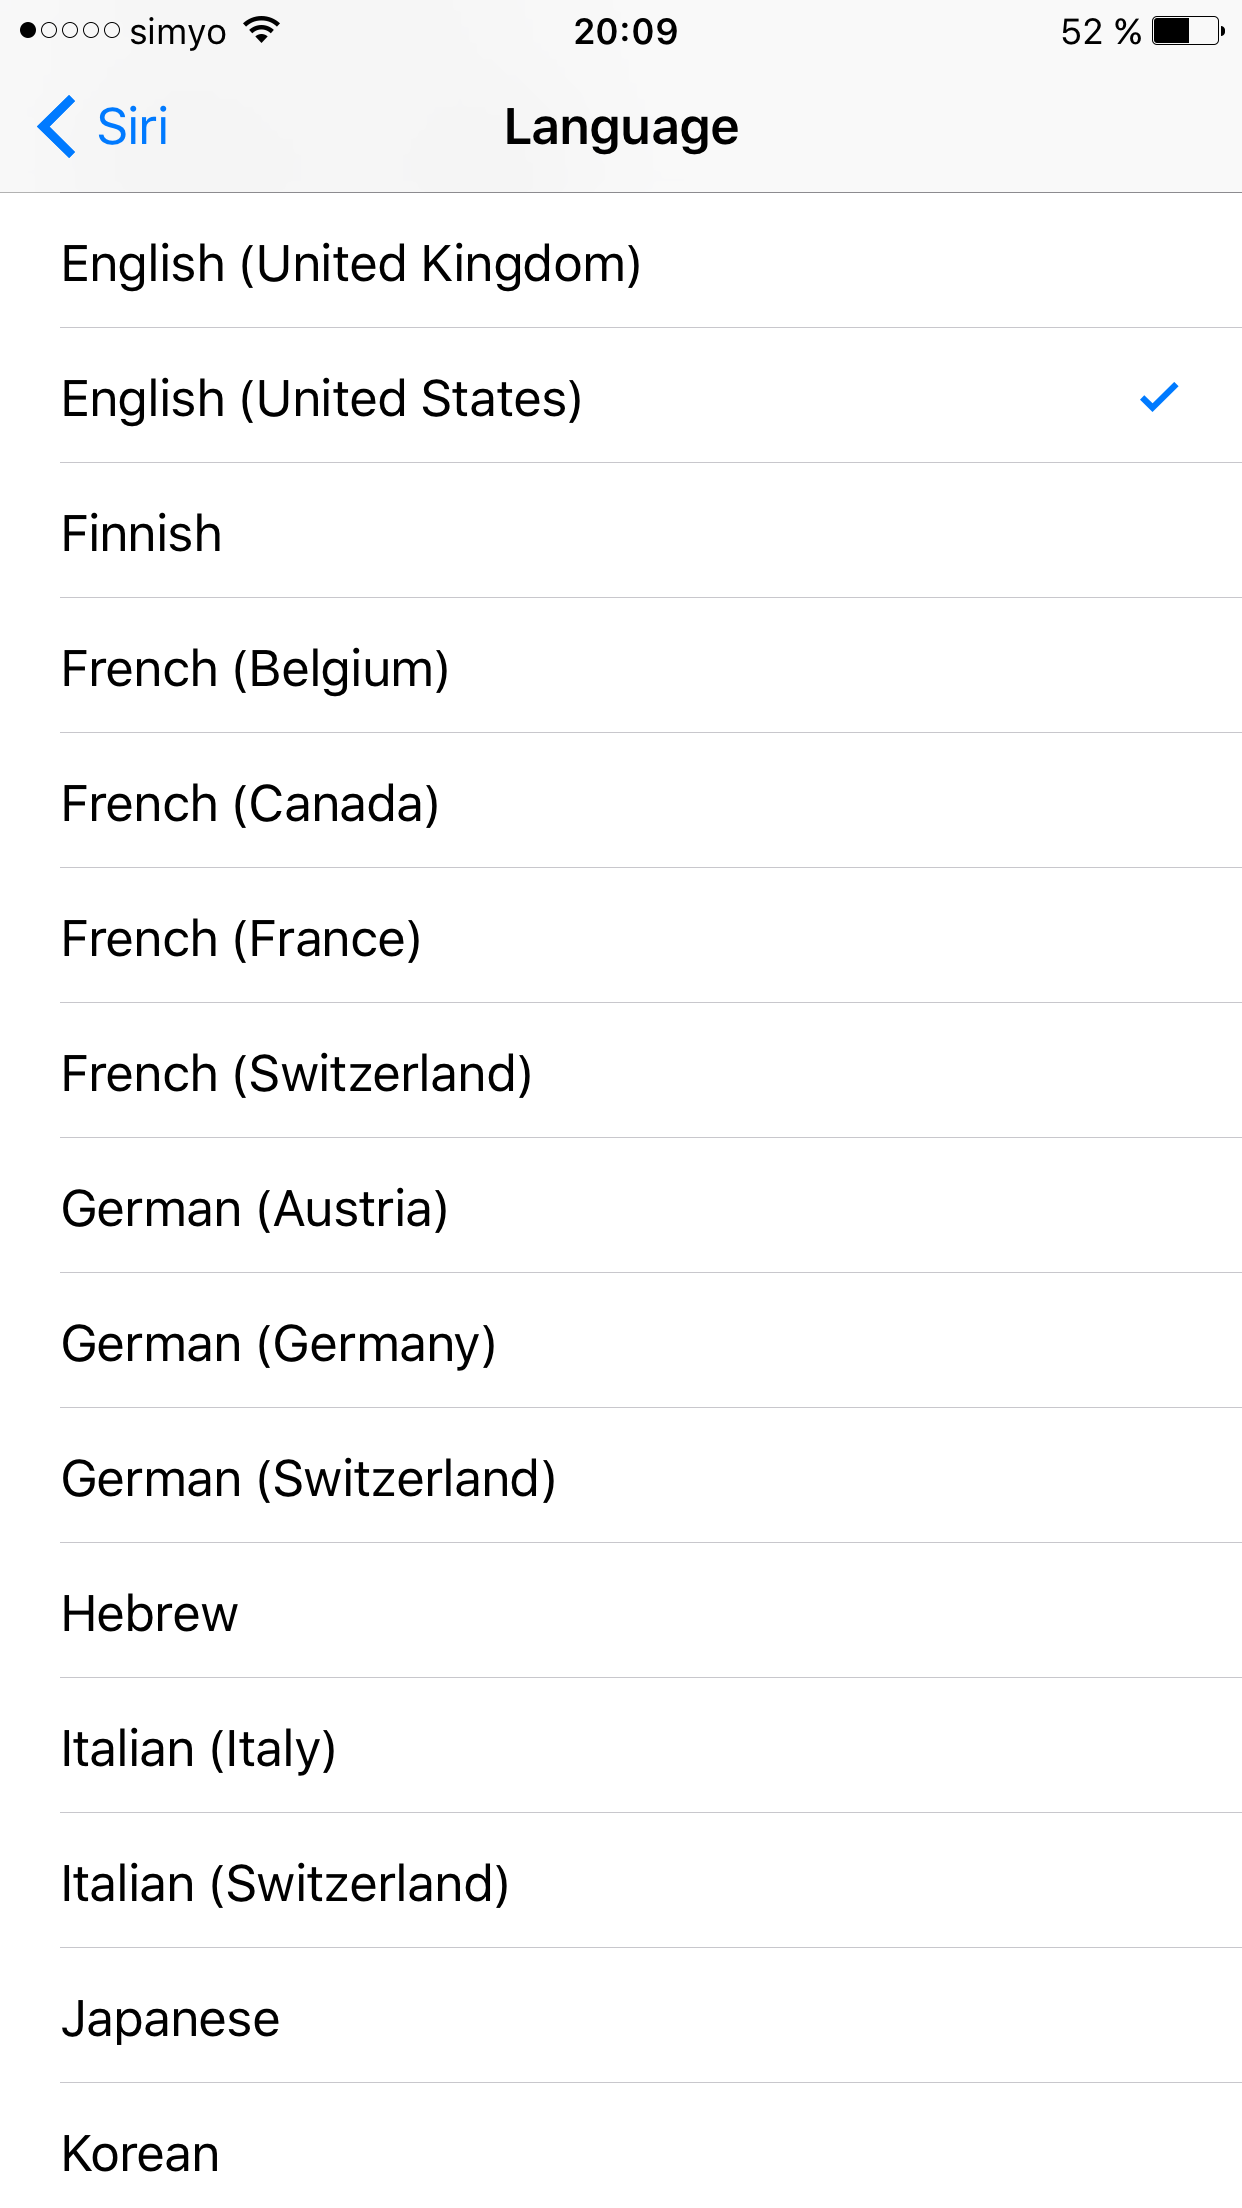Tap the blue checkmark next to English (United States)
1242x2208 pixels.
click(x=1159, y=397)
